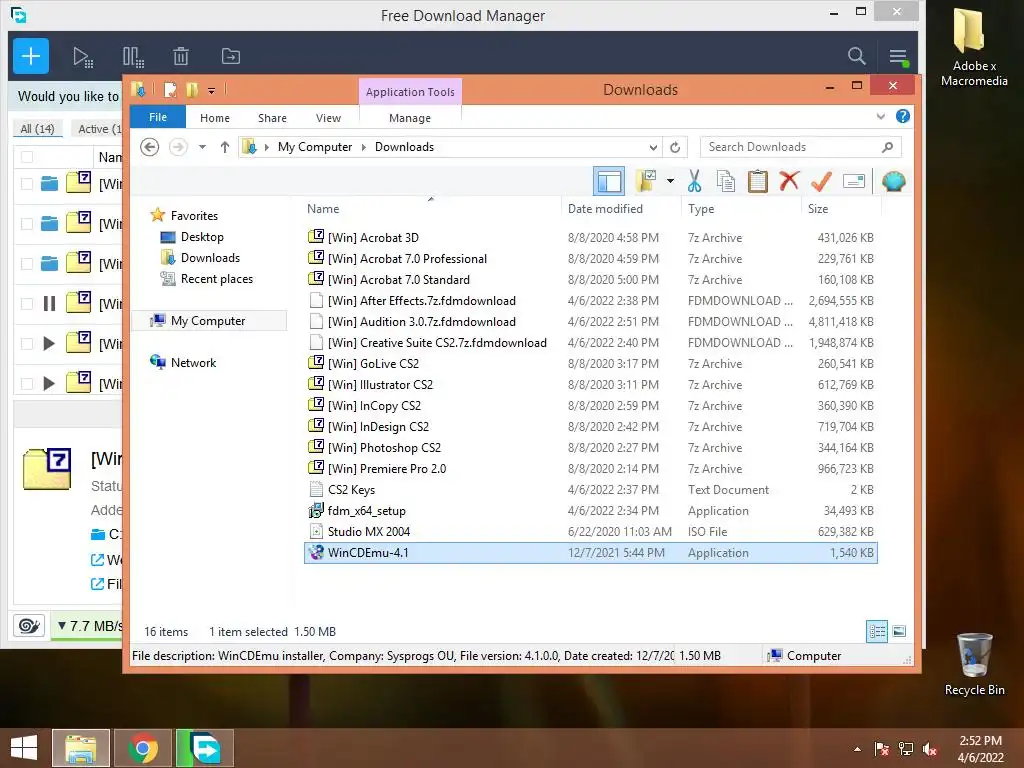Open the Manage ribbon tab
Screen dimensions: 1024x768
(410, 118)
